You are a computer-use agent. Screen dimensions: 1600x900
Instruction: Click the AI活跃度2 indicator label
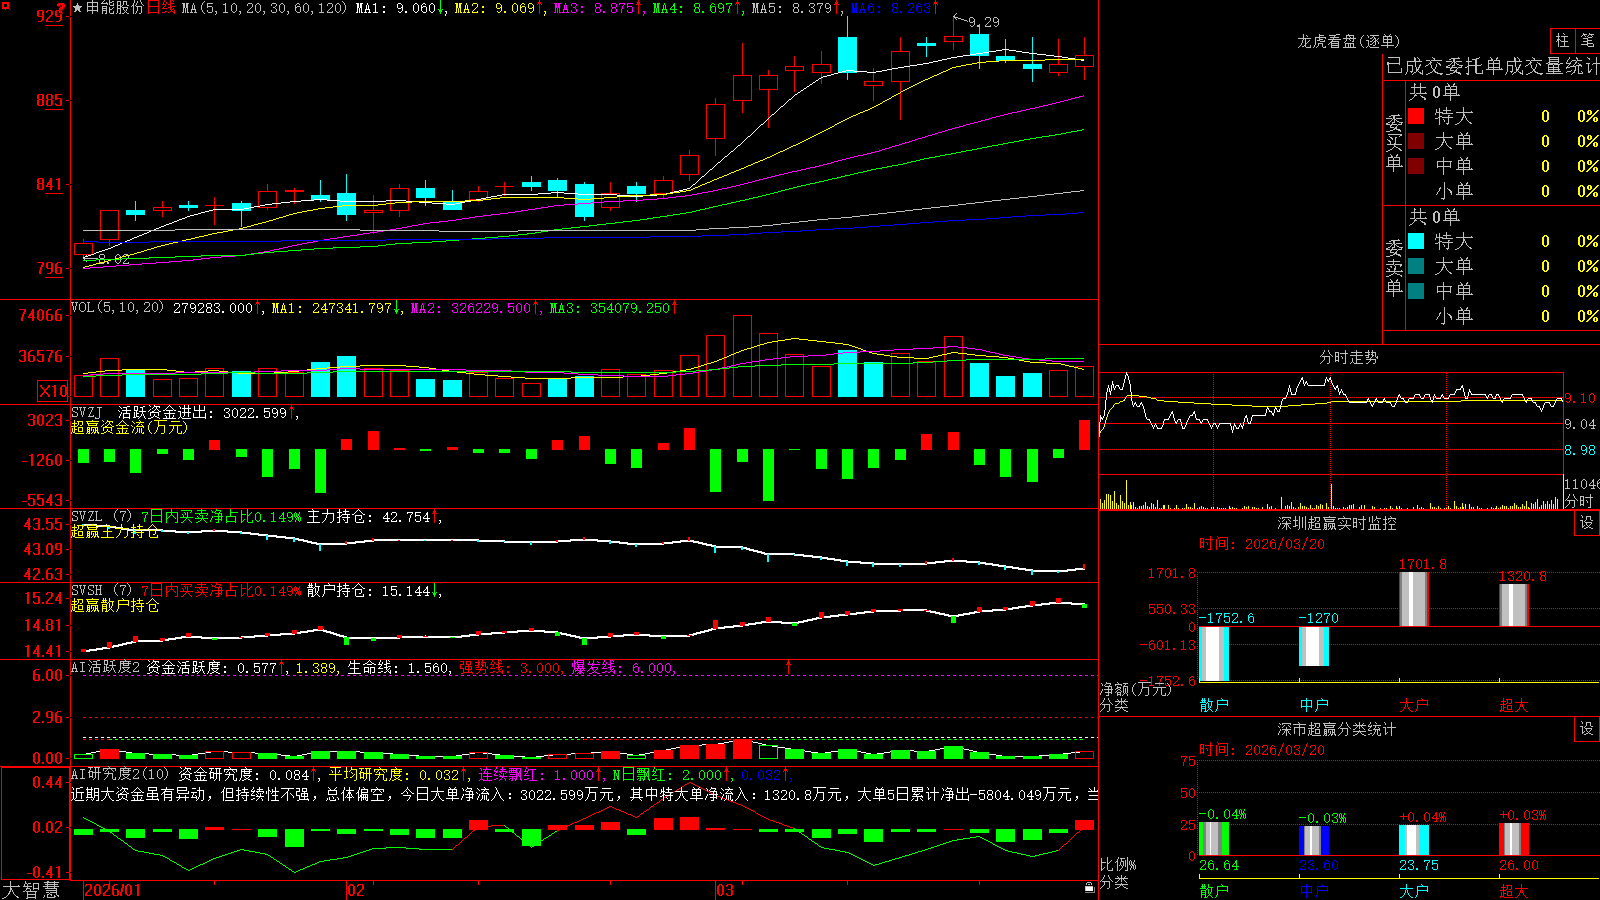click(x=106, y=667)
